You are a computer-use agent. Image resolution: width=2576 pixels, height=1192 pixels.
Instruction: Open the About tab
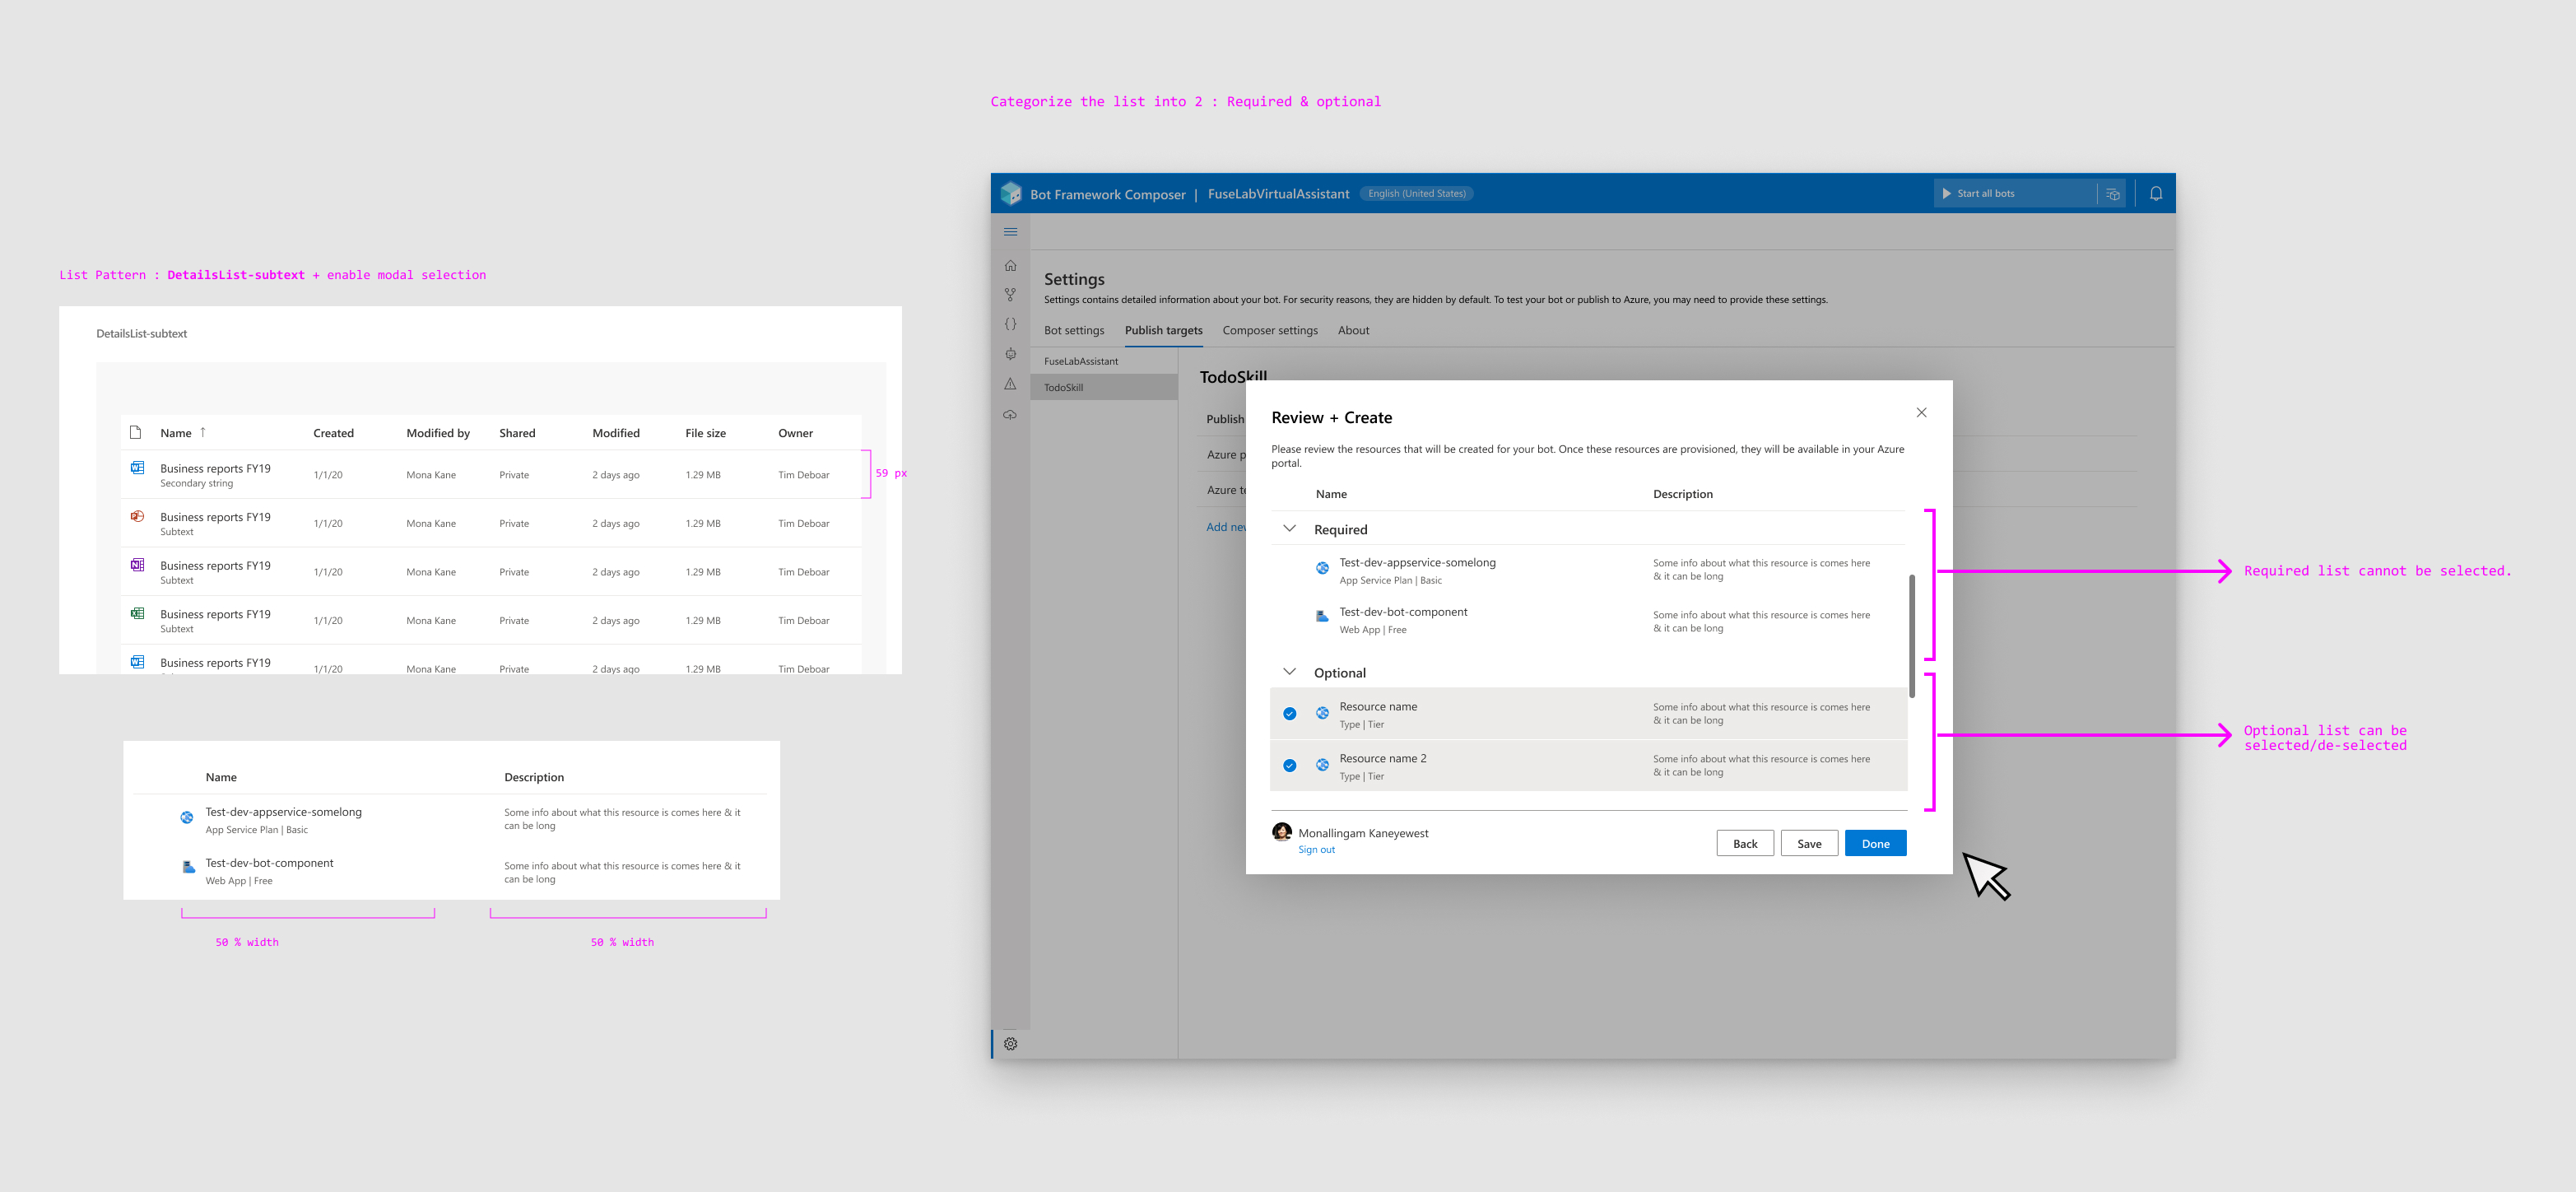click(x=1353, y=330)
